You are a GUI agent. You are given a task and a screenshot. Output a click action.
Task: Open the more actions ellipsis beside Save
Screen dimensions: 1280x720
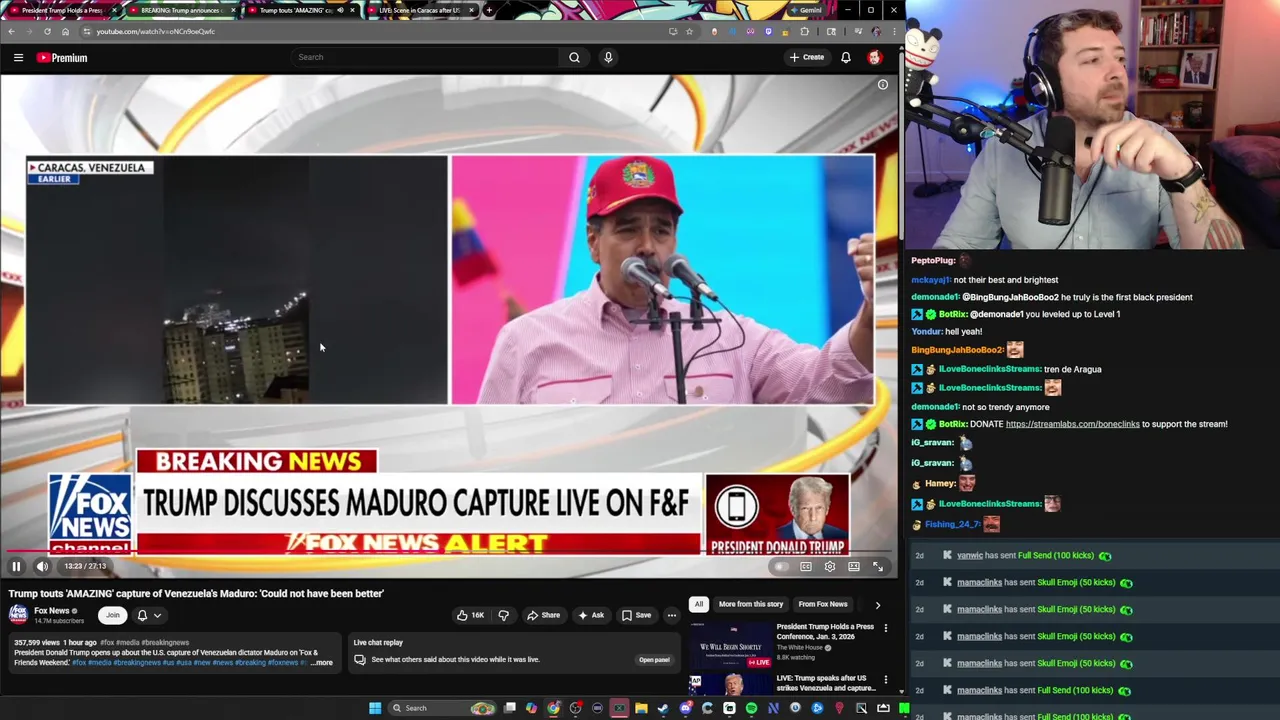coord(672,615)
